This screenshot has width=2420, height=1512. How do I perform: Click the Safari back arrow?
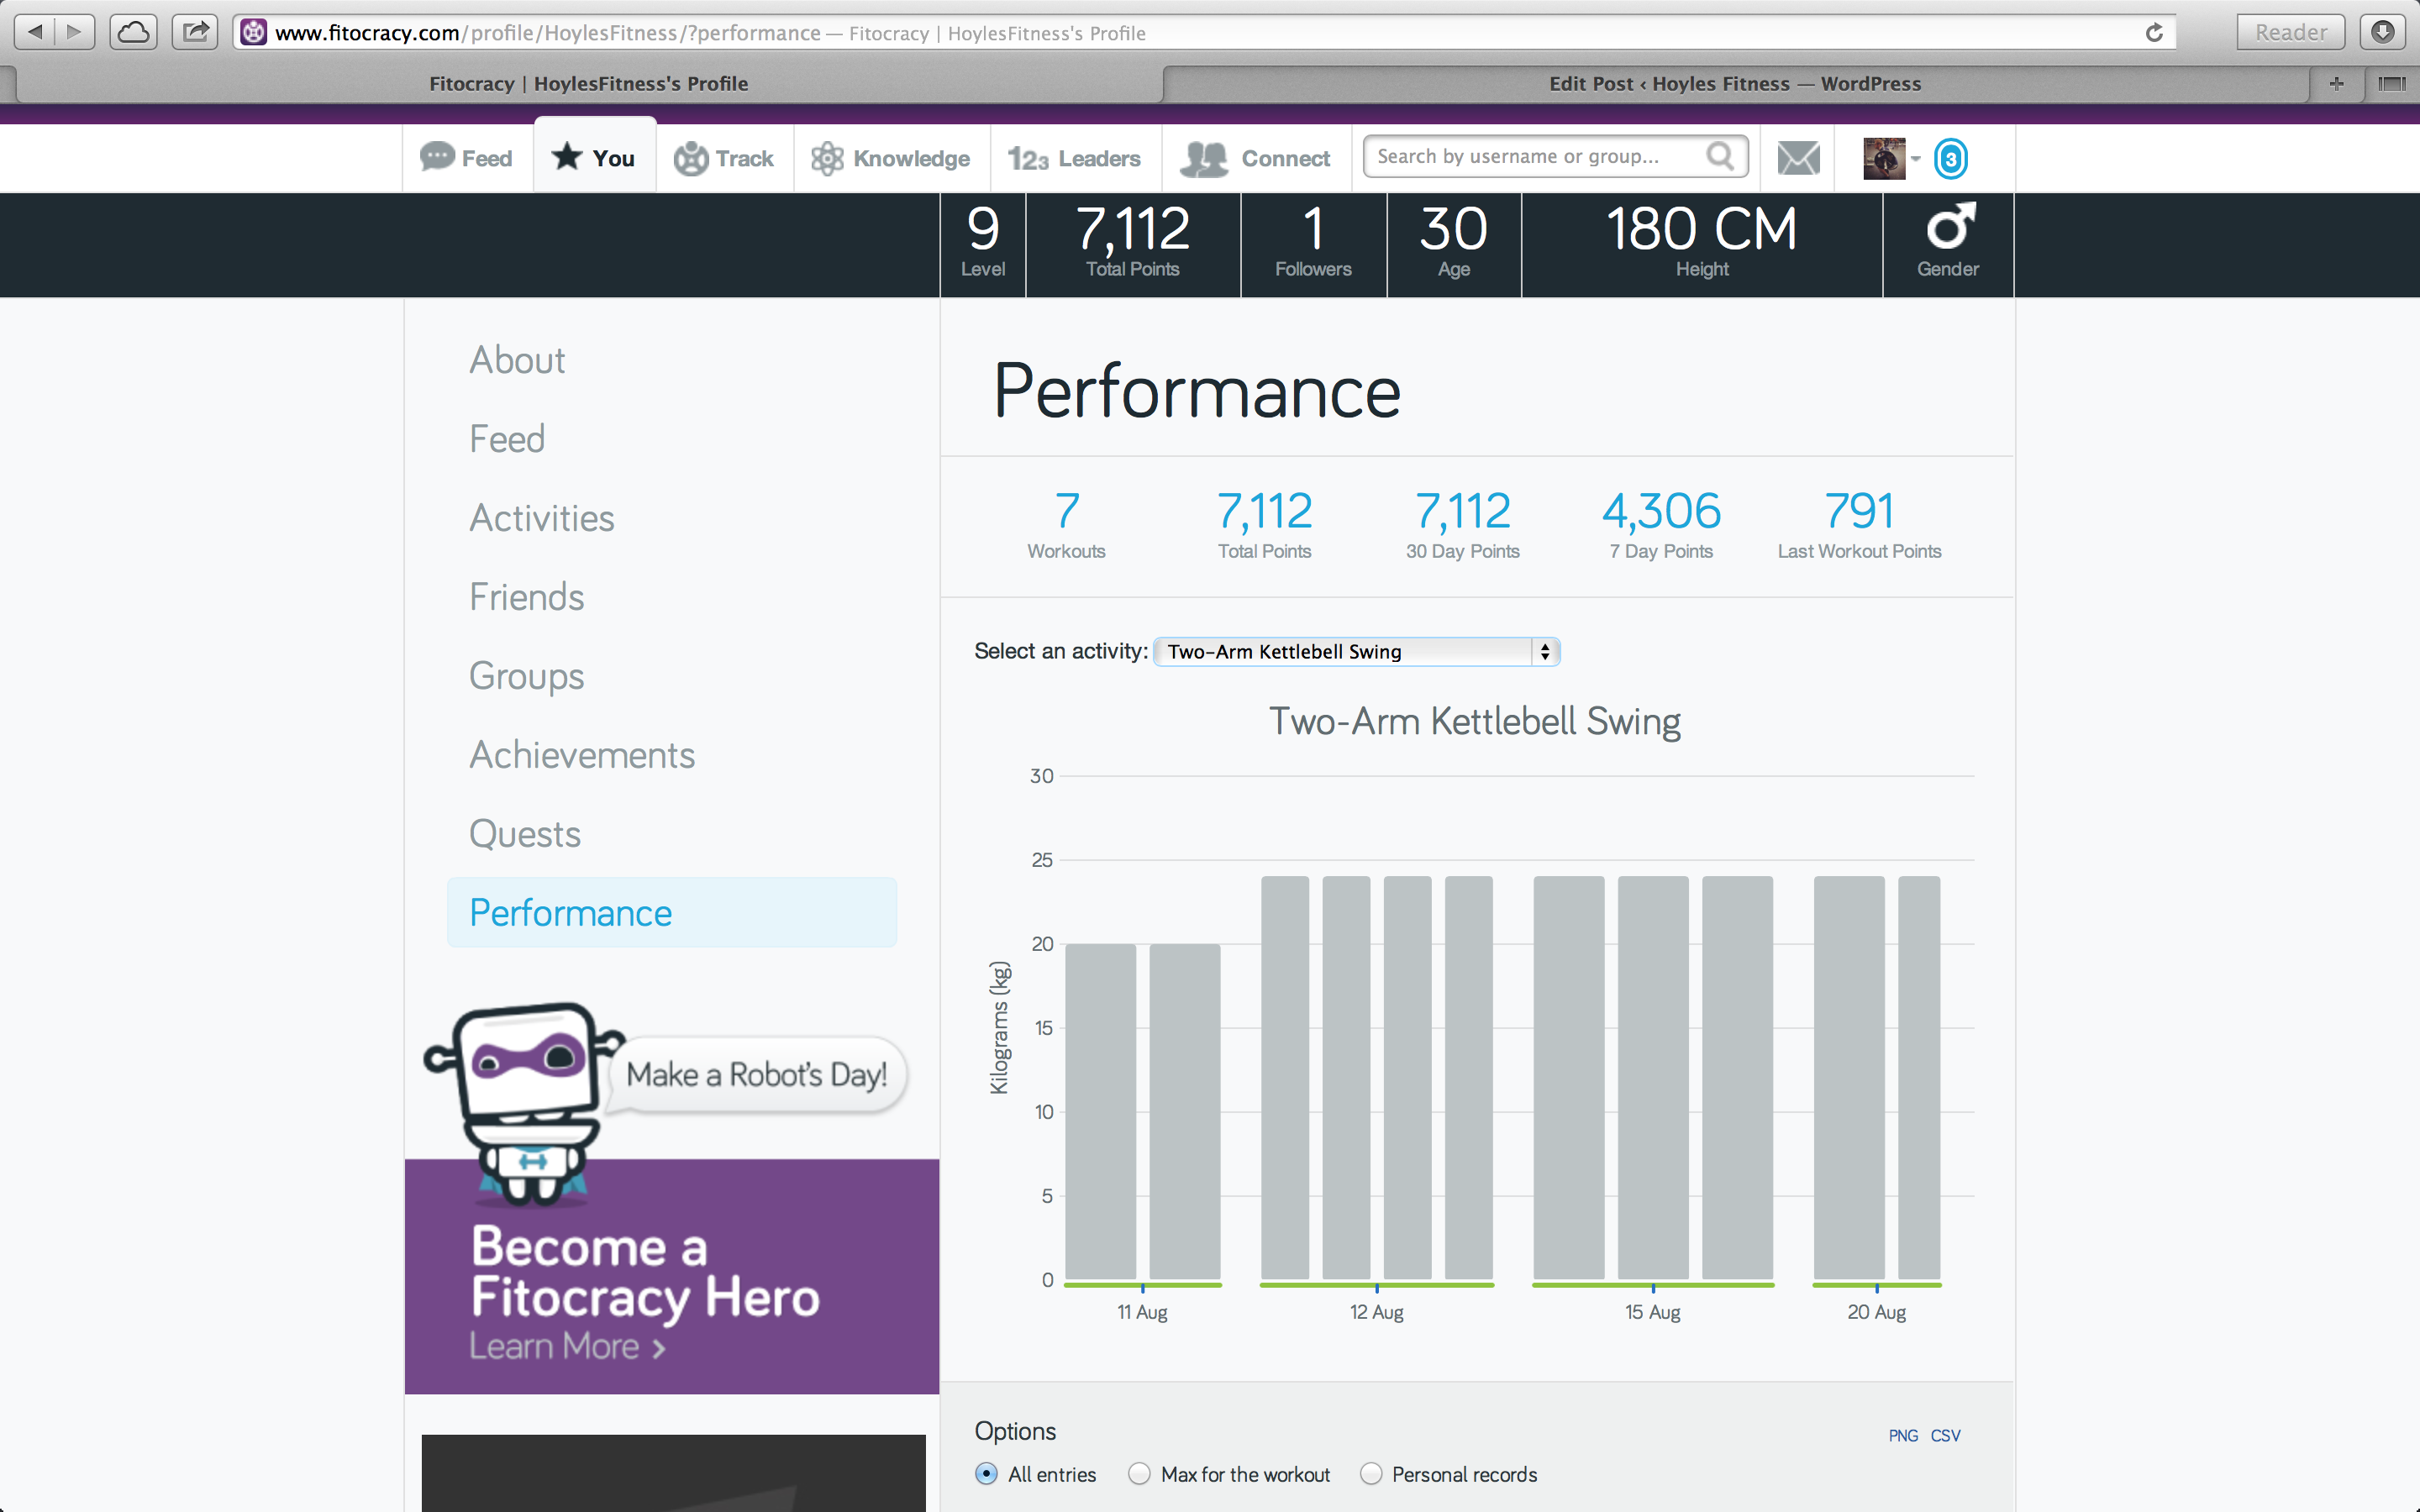pos(35,32)
